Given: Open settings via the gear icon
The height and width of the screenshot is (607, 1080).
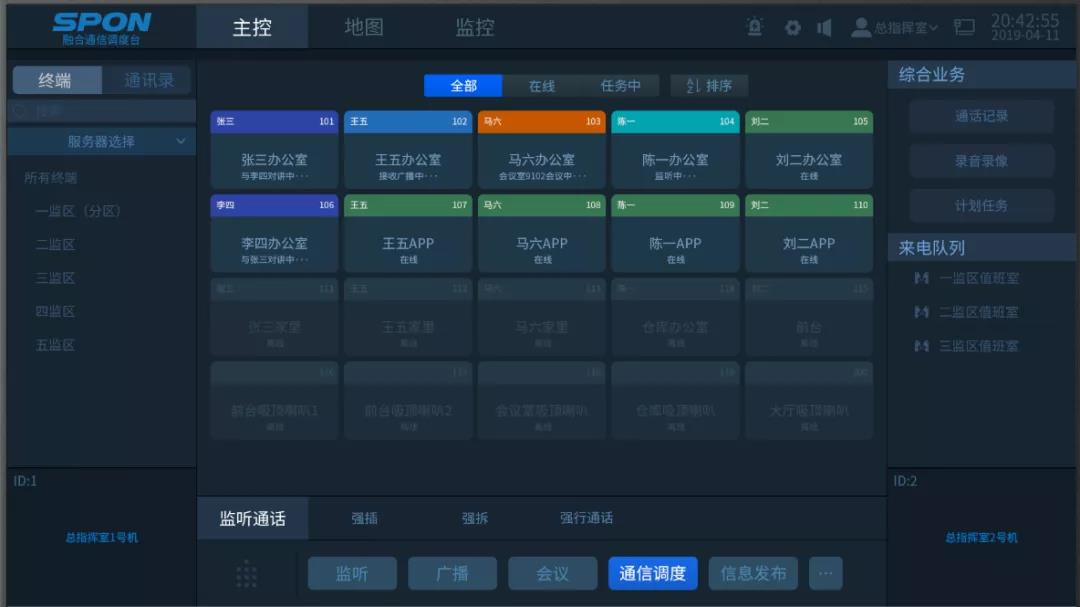Looking at the screenshot, I should click(792, 27).
